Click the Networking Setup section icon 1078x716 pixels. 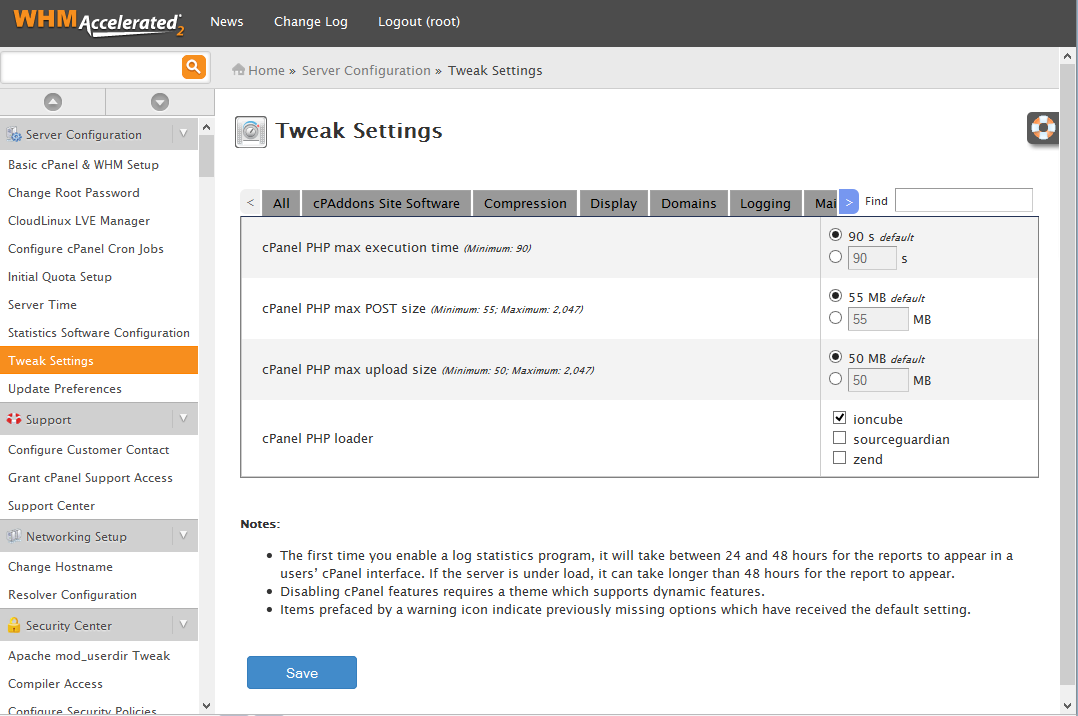point(14,537)
